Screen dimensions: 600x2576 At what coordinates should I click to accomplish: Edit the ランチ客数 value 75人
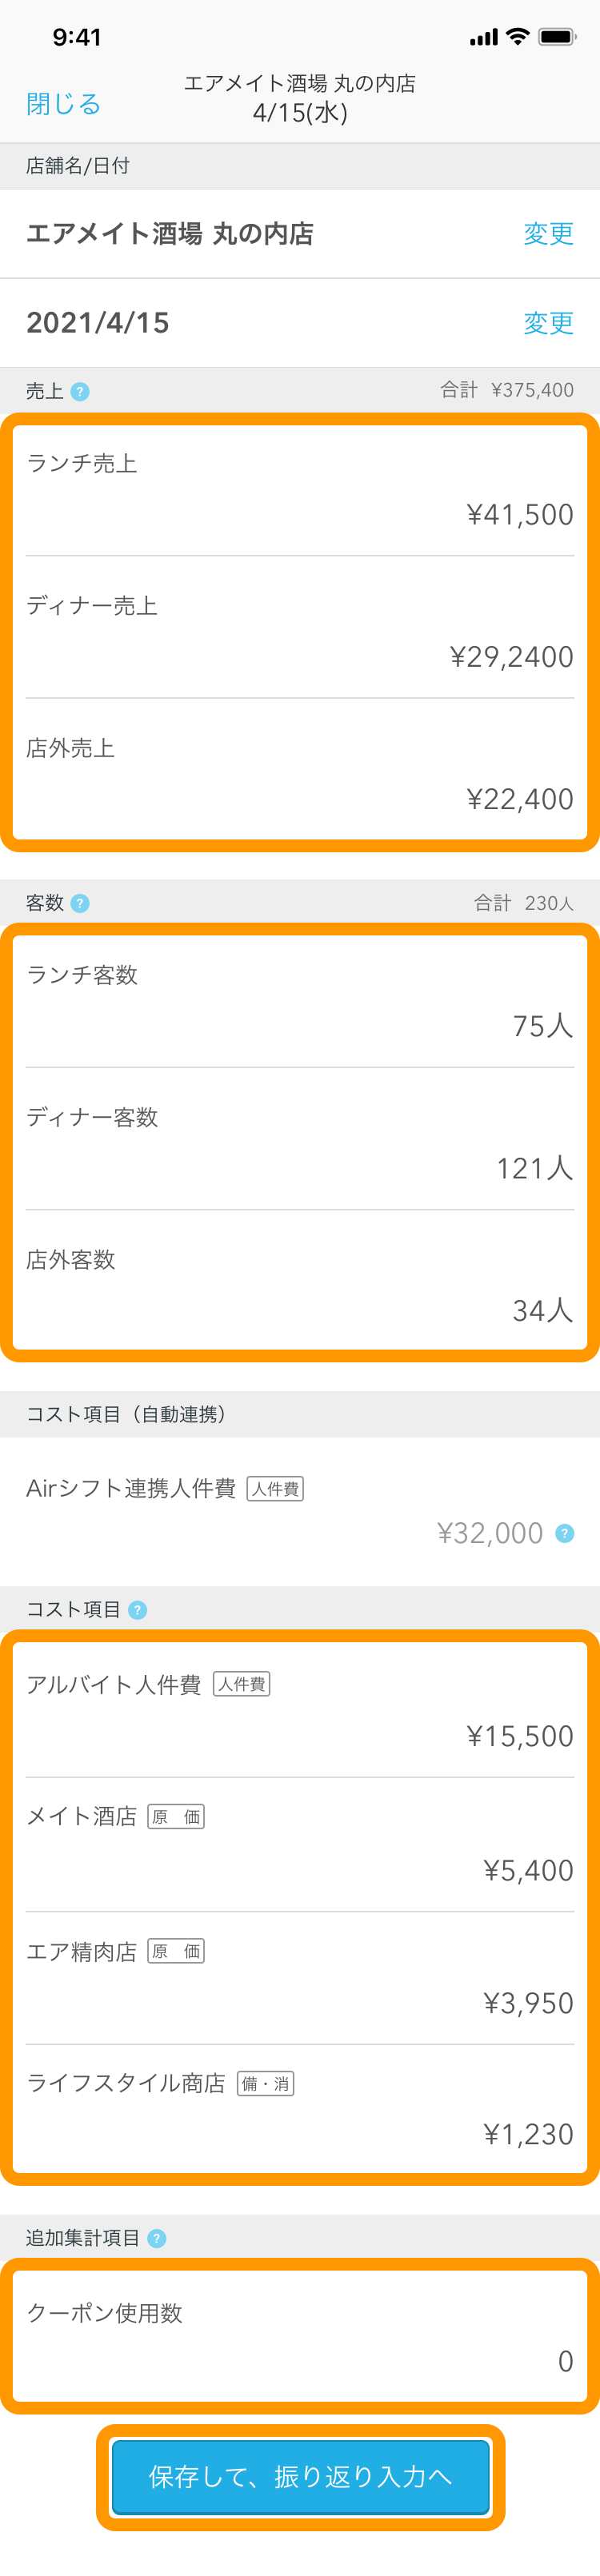click(x=300, y=1001)
